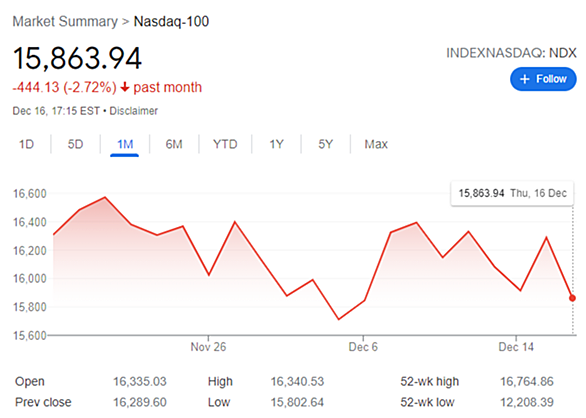586x418 pixels.
Task: Select the 5D time range tab
Action: point(75,144)
